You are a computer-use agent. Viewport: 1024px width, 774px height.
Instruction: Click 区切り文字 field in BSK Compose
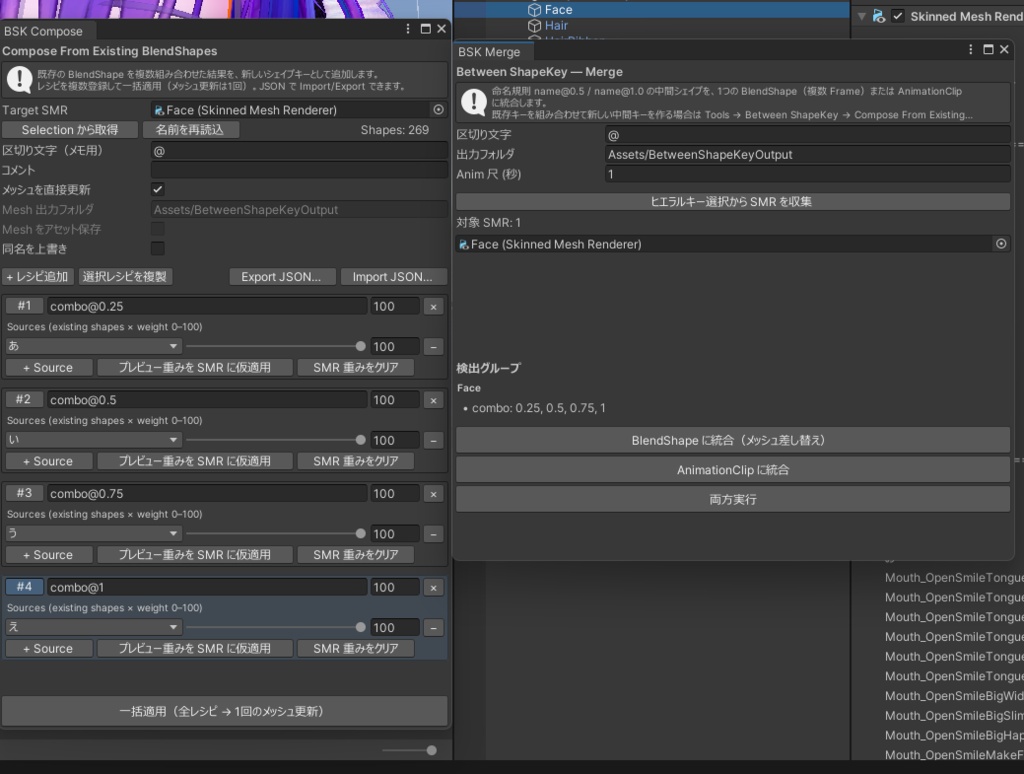(299, 151)
